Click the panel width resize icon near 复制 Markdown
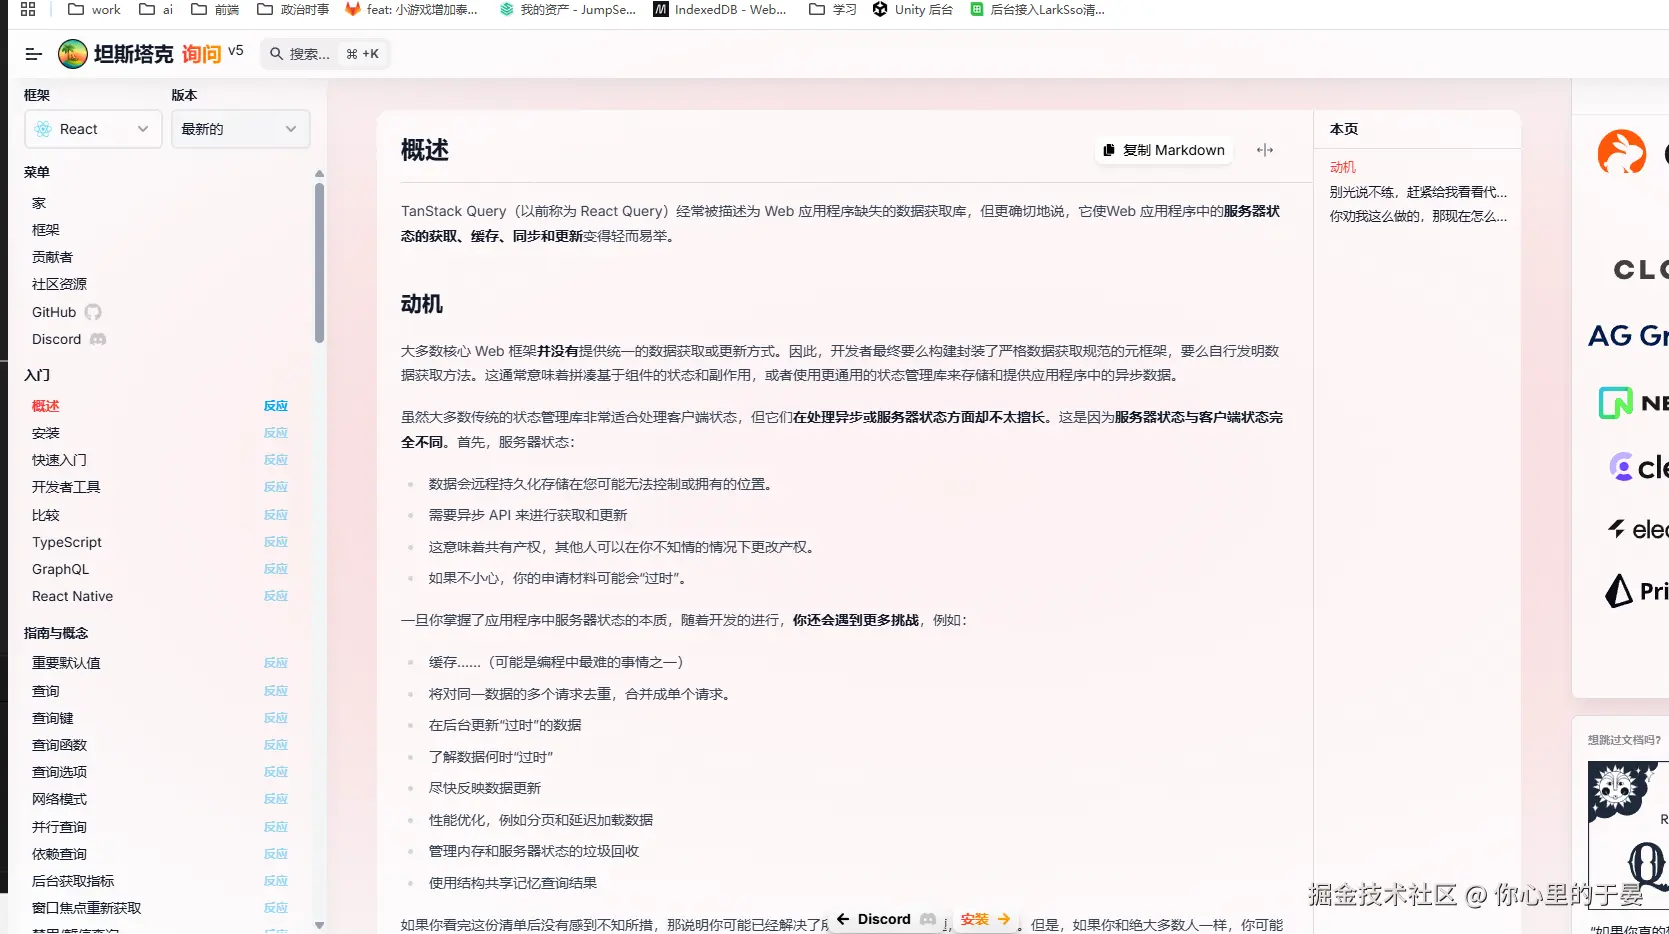1669x934 pixels. point(1264,149)
